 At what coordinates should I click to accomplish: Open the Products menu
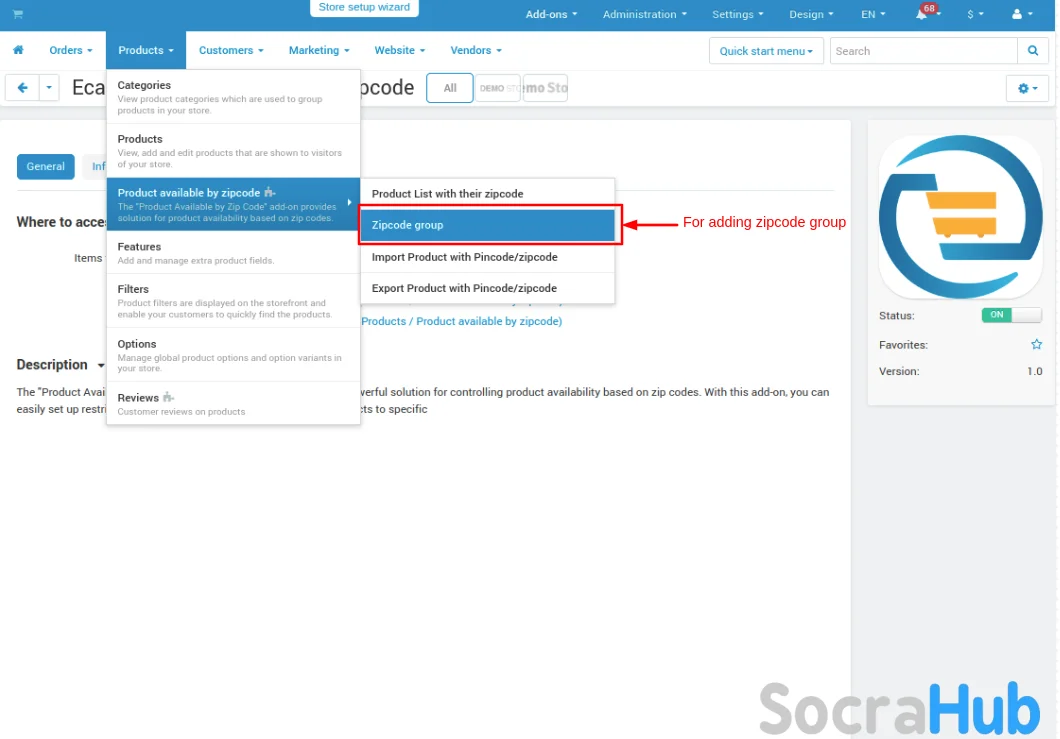pos(145,50)
